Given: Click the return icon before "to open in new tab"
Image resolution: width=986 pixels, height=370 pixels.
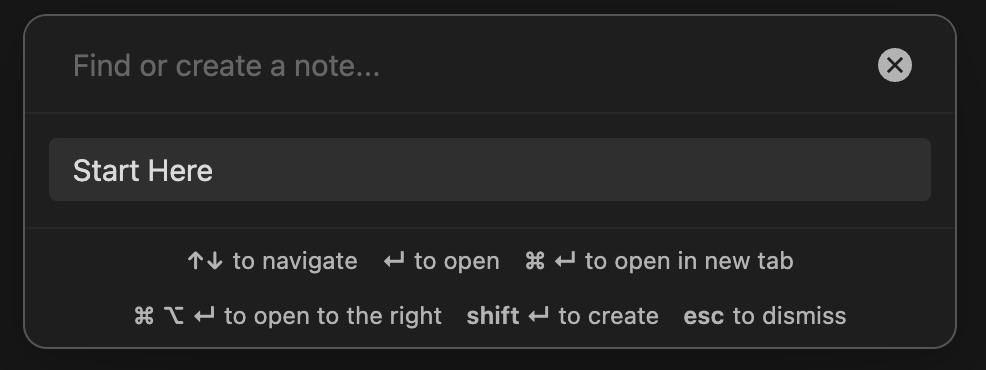Looking at the screenshot, I should (x=565, y=261).
